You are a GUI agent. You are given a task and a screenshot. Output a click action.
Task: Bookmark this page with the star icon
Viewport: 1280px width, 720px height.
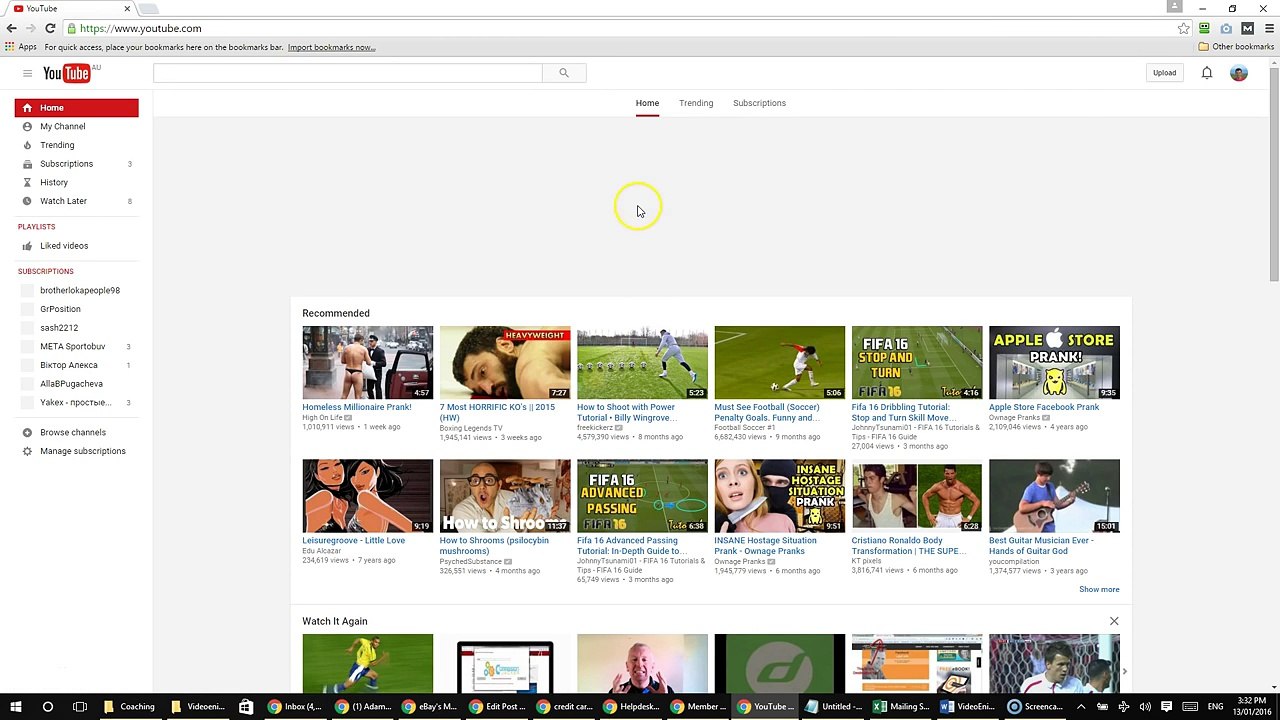coord(1184,28)
